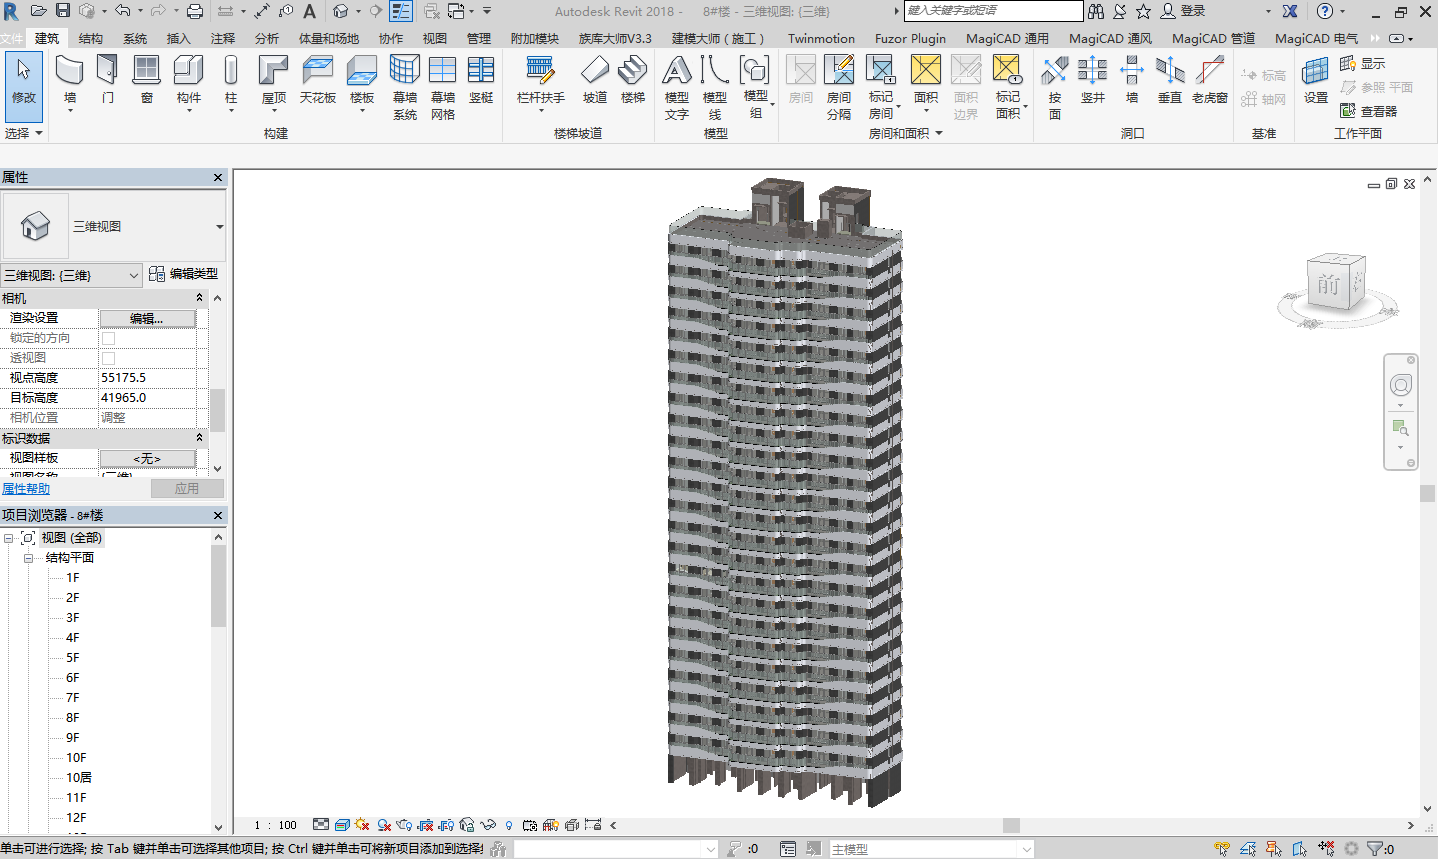
Task: Select the Curtain System (幕墙系统) tool
Action: click(405, 87)
